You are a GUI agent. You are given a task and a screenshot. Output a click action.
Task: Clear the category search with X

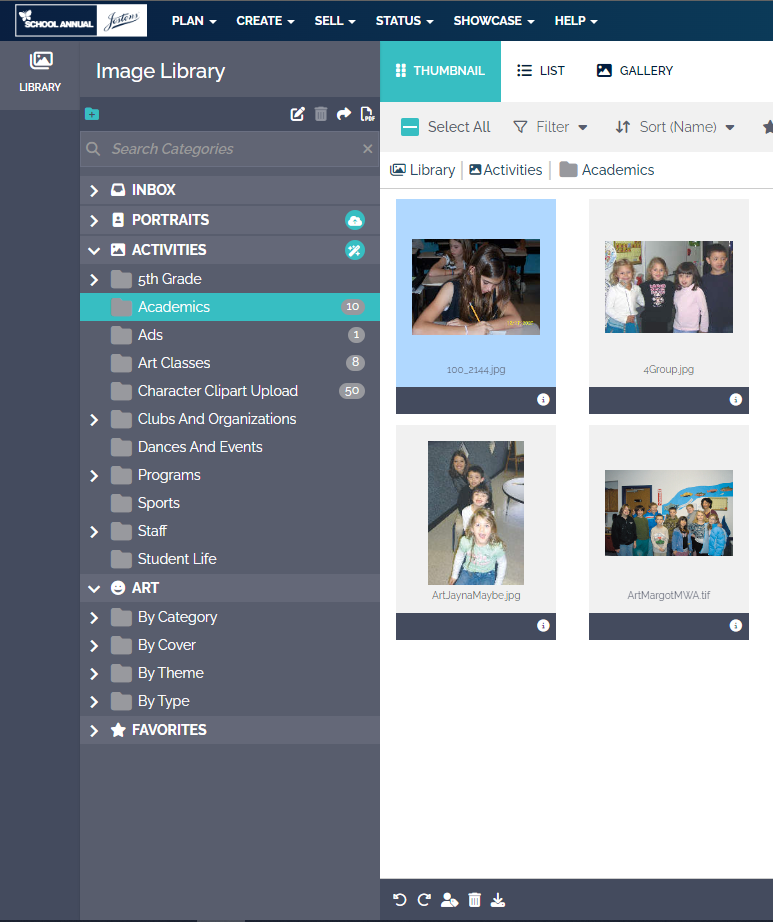368,149
